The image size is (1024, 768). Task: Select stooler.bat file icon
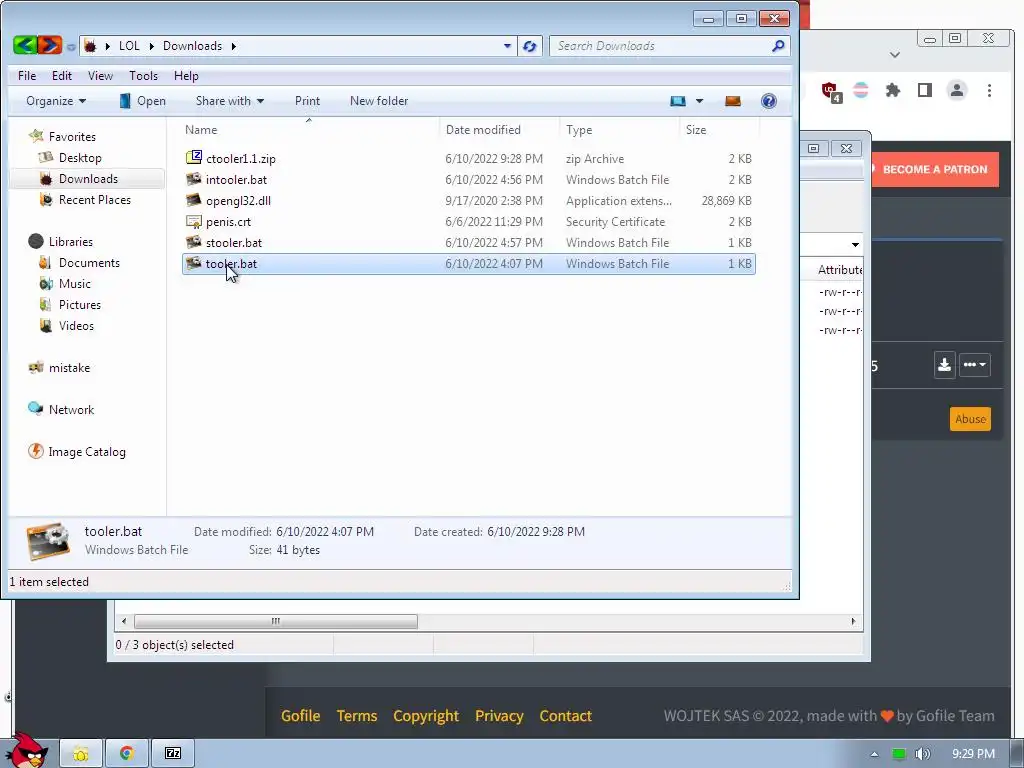pyautogui.click(x=193, y=242)
